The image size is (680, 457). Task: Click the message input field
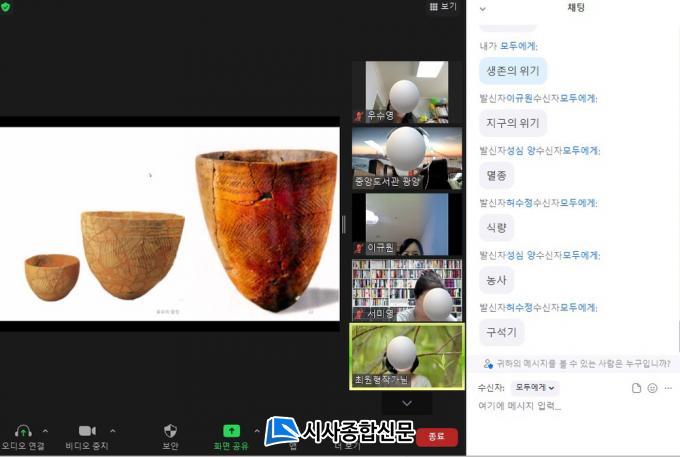560,406
